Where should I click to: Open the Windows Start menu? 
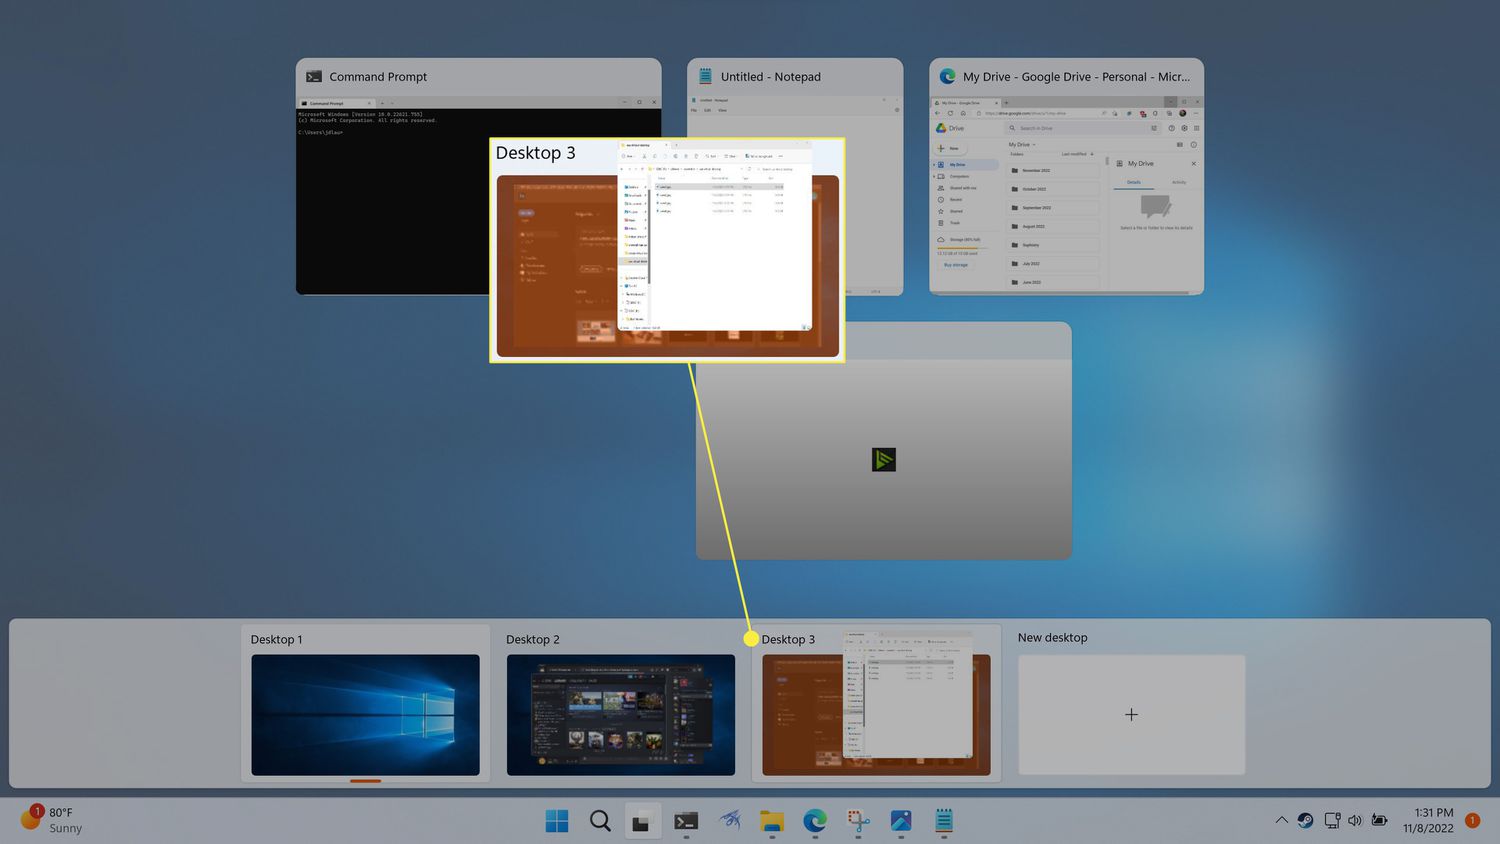tap(557, 821)
